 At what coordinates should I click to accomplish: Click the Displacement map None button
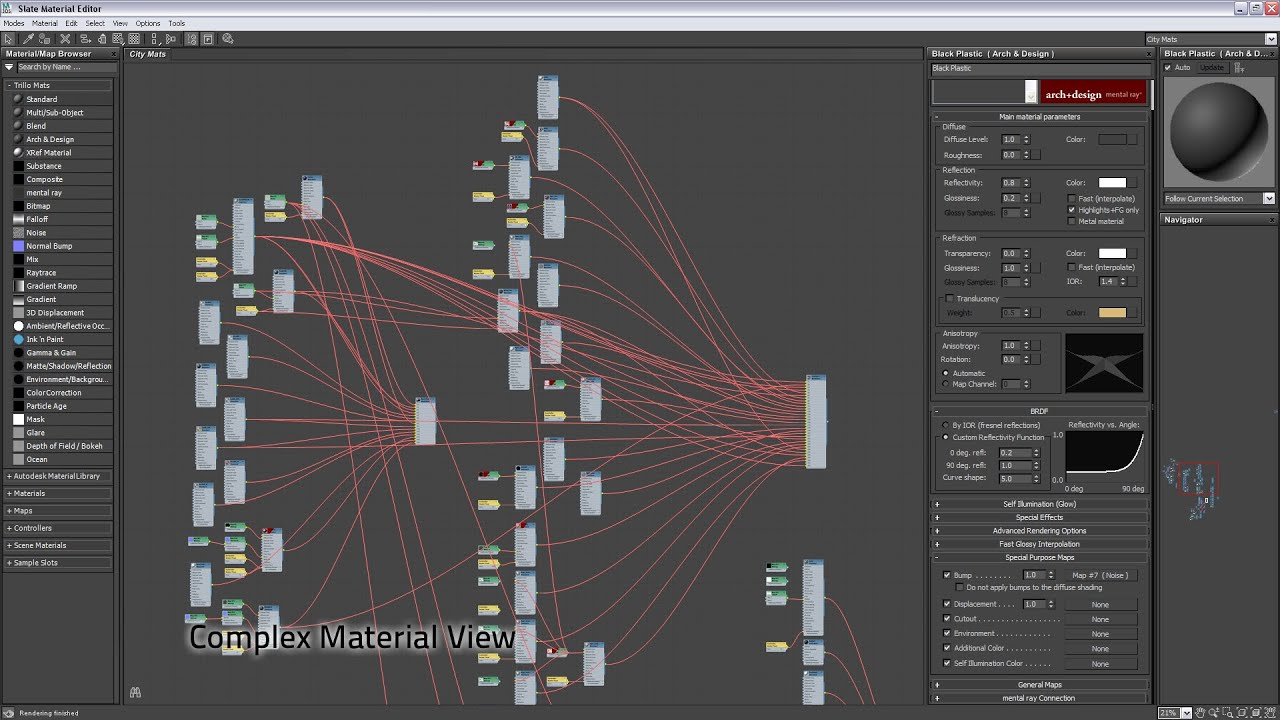point(1100,604)
